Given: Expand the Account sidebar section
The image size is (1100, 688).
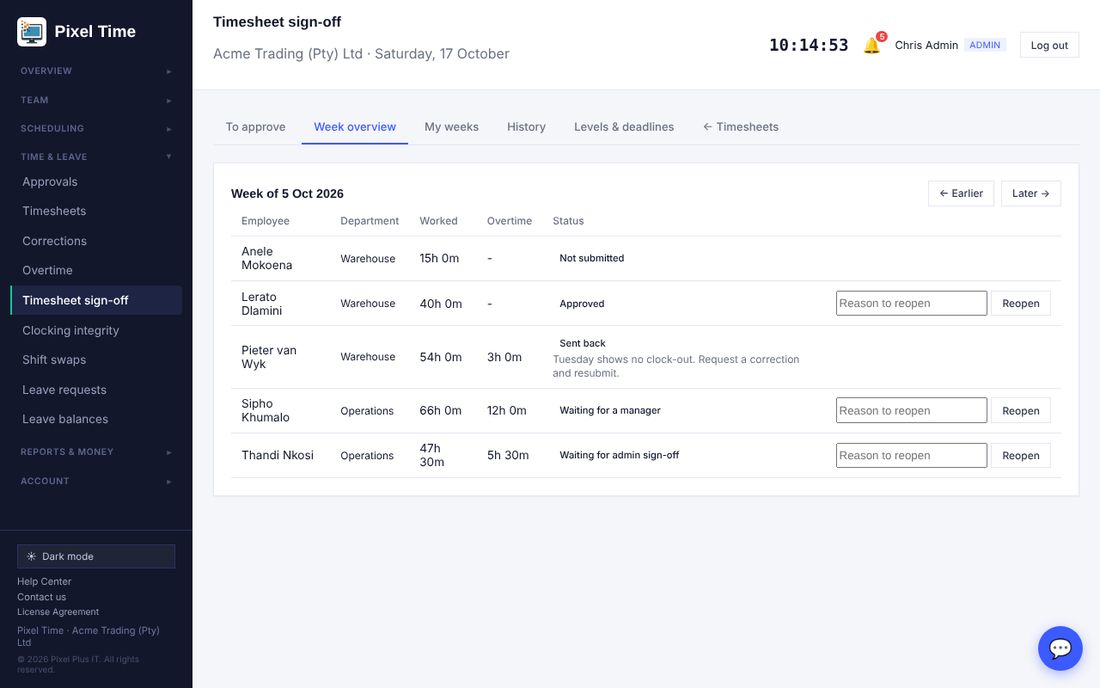Looking at the screenshot, I should click(96, 481).
